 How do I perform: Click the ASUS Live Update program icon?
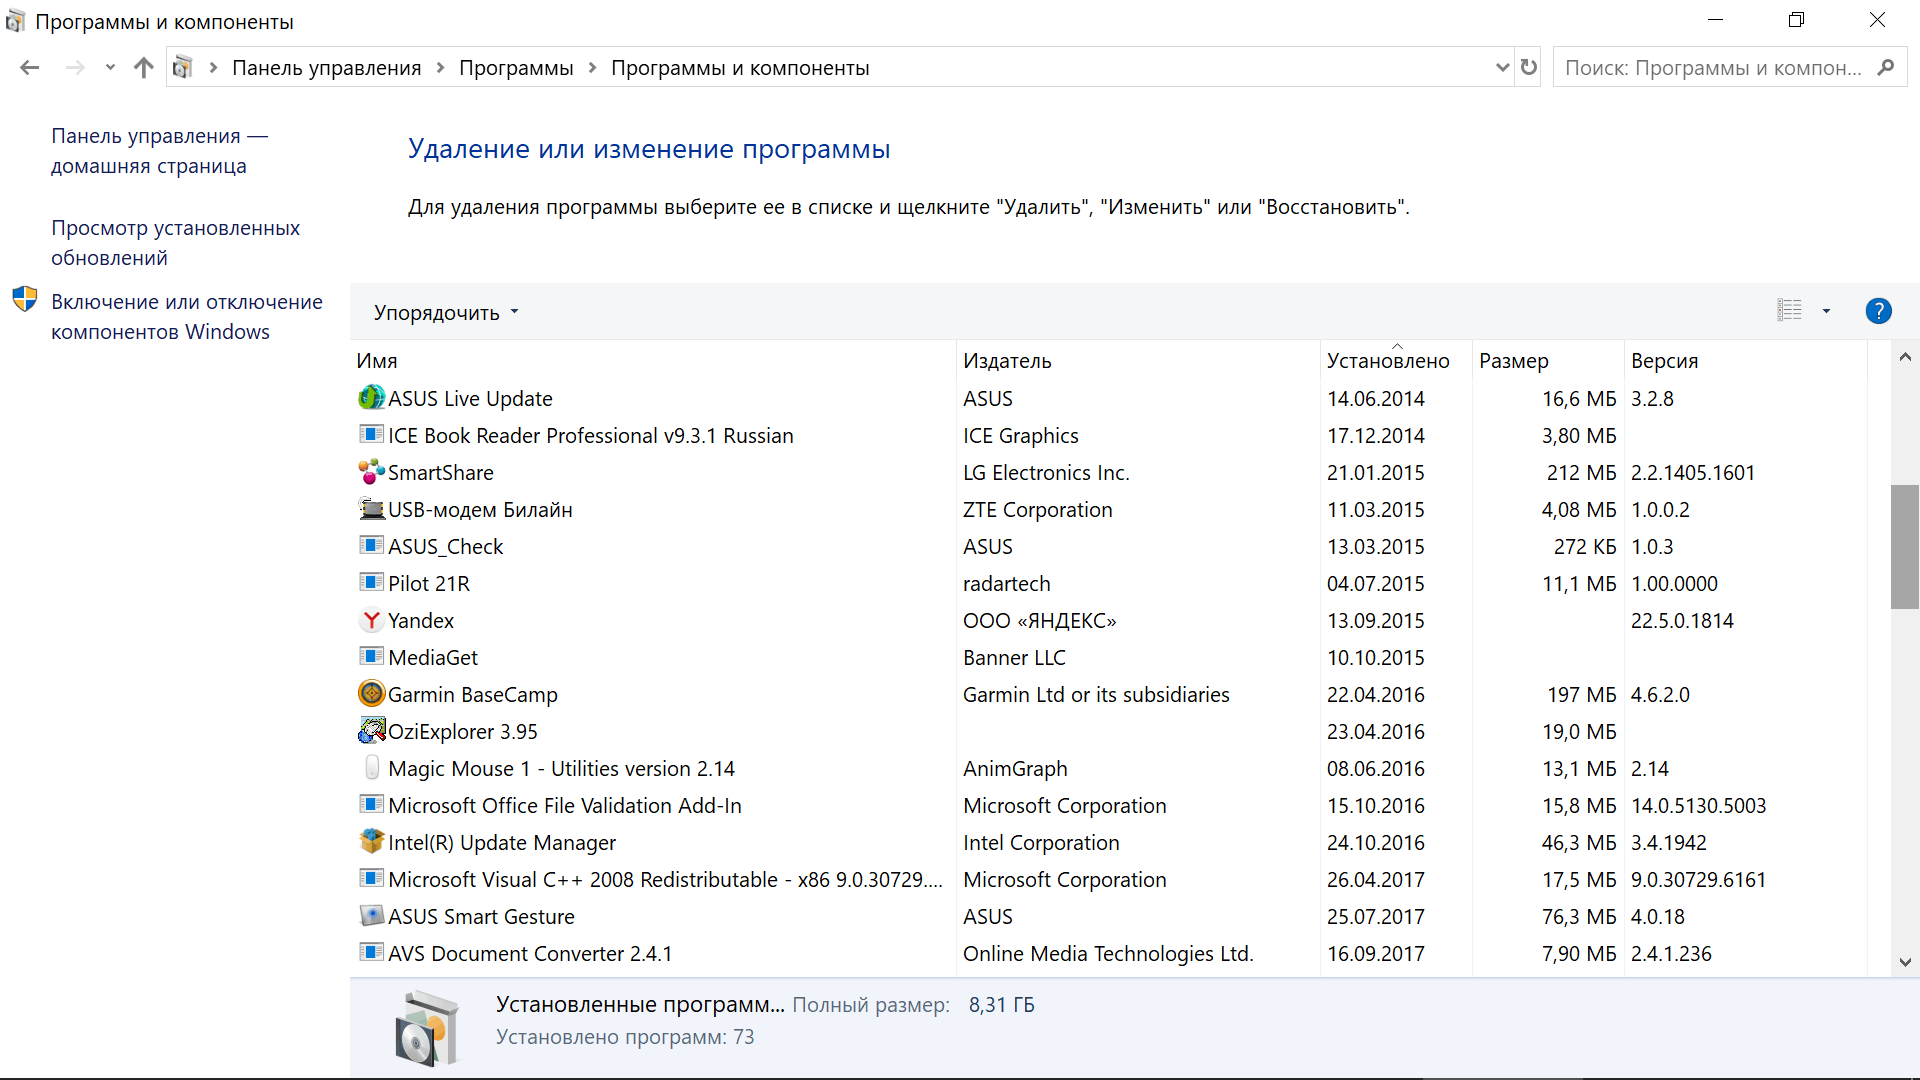coord(371,398)
